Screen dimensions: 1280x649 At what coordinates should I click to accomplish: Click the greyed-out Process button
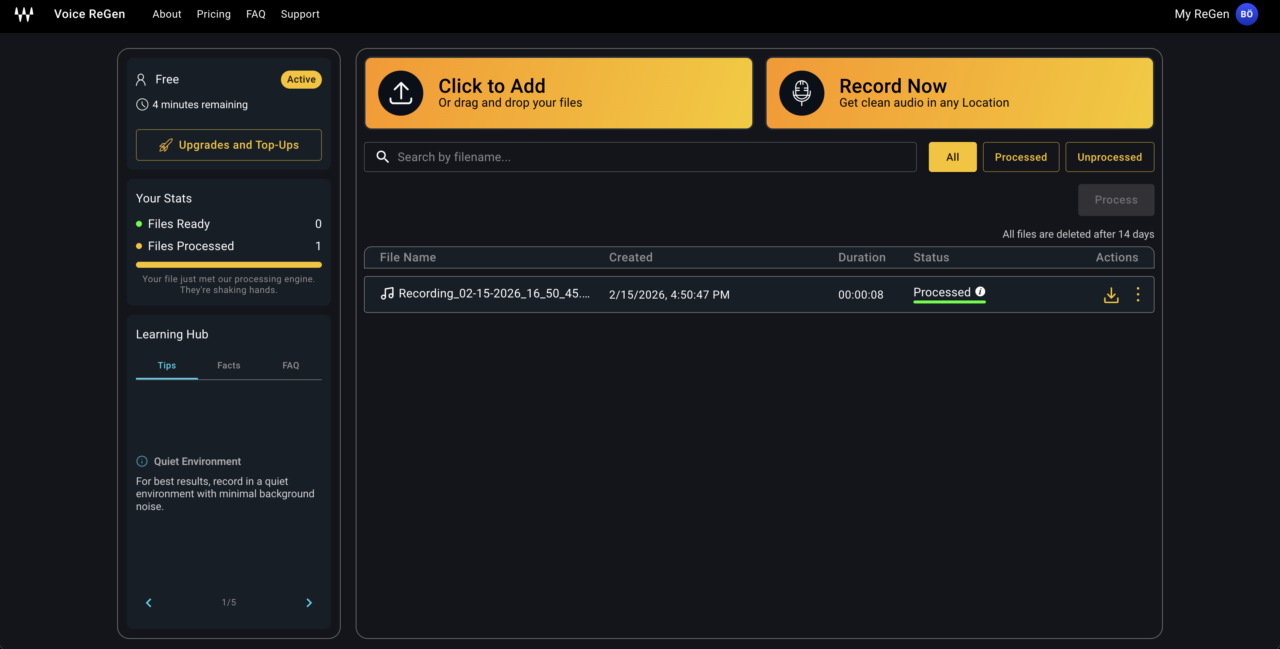[x=1116, y=200]
